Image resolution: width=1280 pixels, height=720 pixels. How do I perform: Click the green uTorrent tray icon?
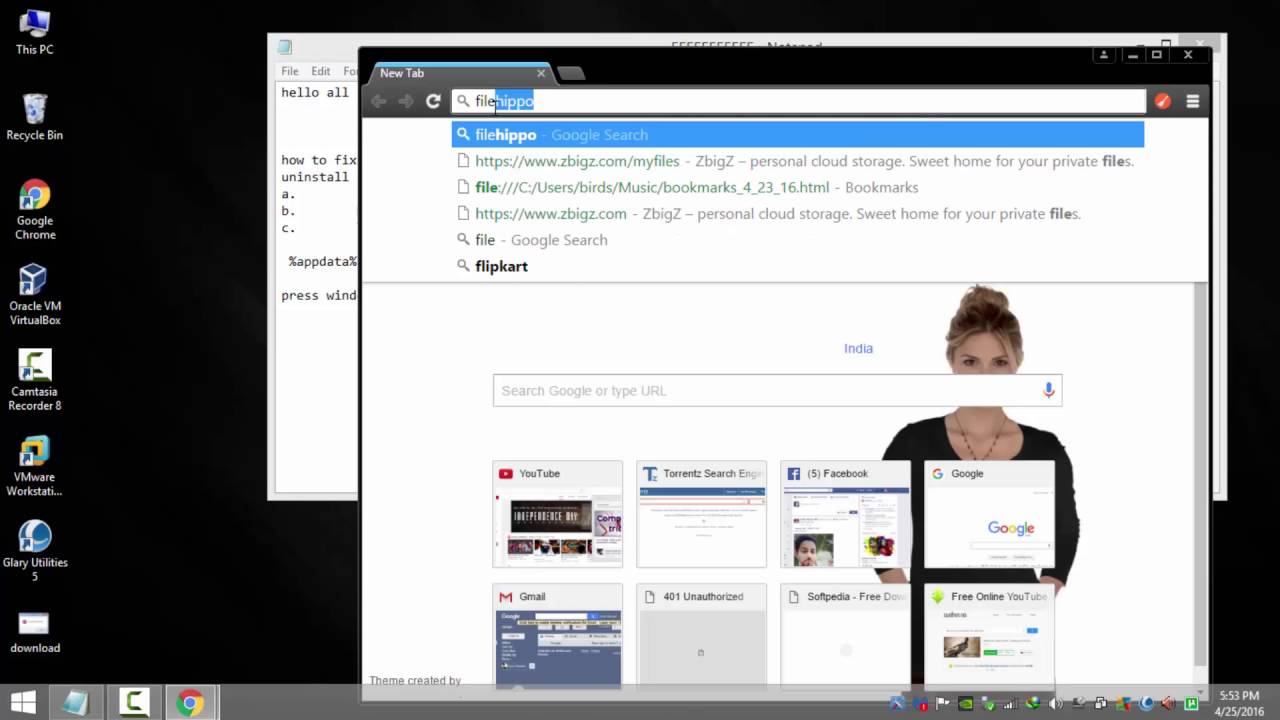1191,704
